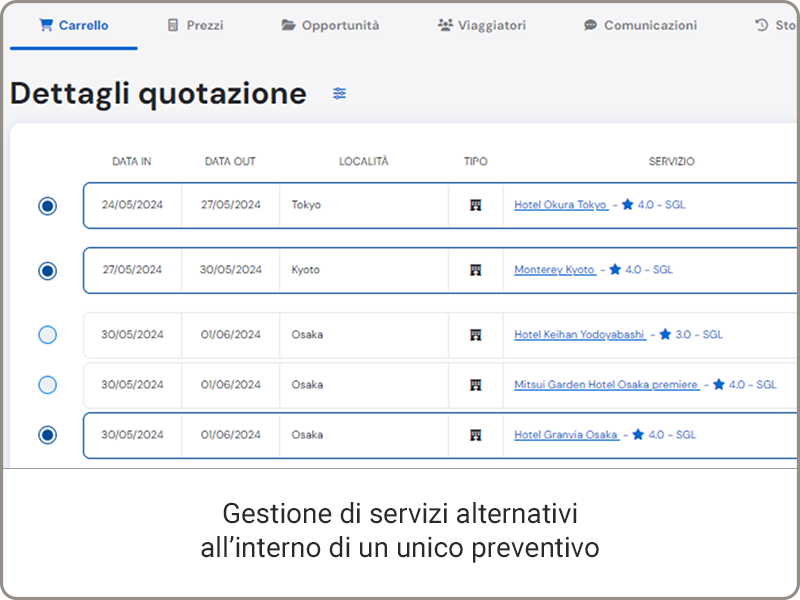Select the radio for Hotel Keihan Yodoyabashi
Image resolution: width=800 pixels, height=600 pixels.
point(47,335)
